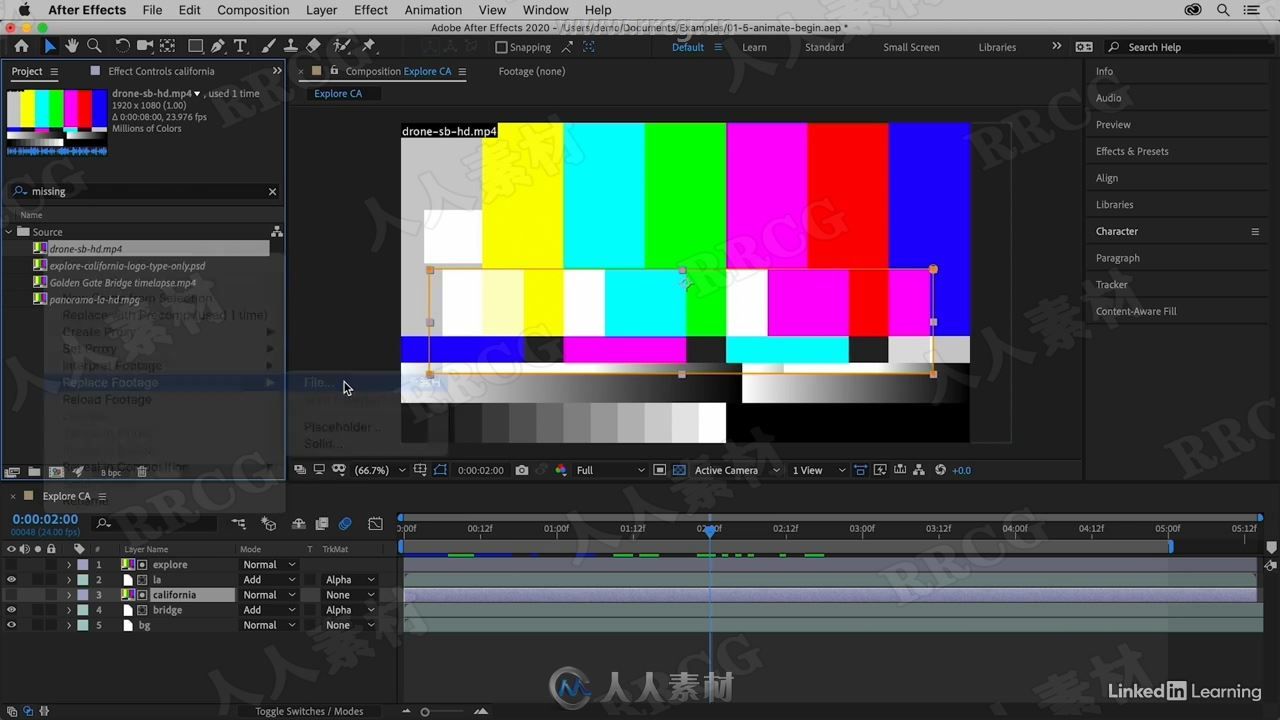1280x720 pixels.
Task: Toggle the frame blending enable button
Action: [321, 524]
